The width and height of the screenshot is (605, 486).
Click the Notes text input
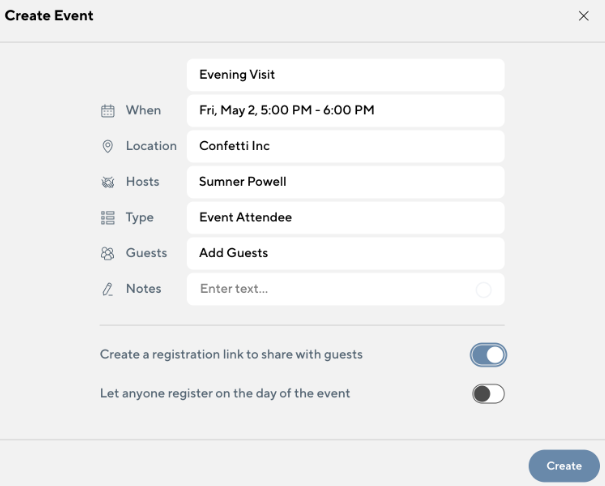pos(330,289)
